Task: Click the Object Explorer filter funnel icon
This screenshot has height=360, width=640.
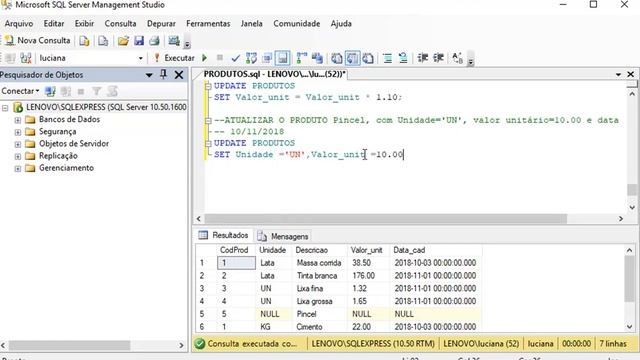Action: click(x=97, y=91)
